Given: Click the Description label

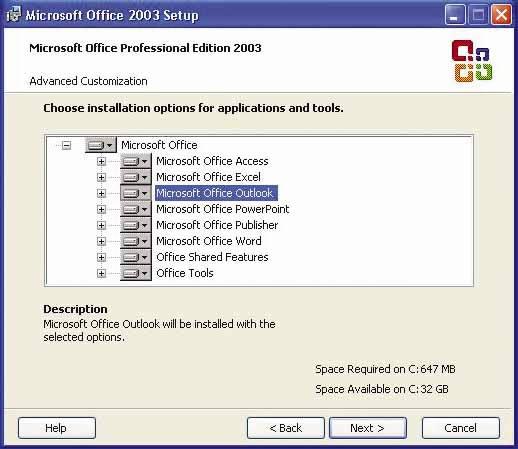Looking at the screenshot, I should coord(75,309).
